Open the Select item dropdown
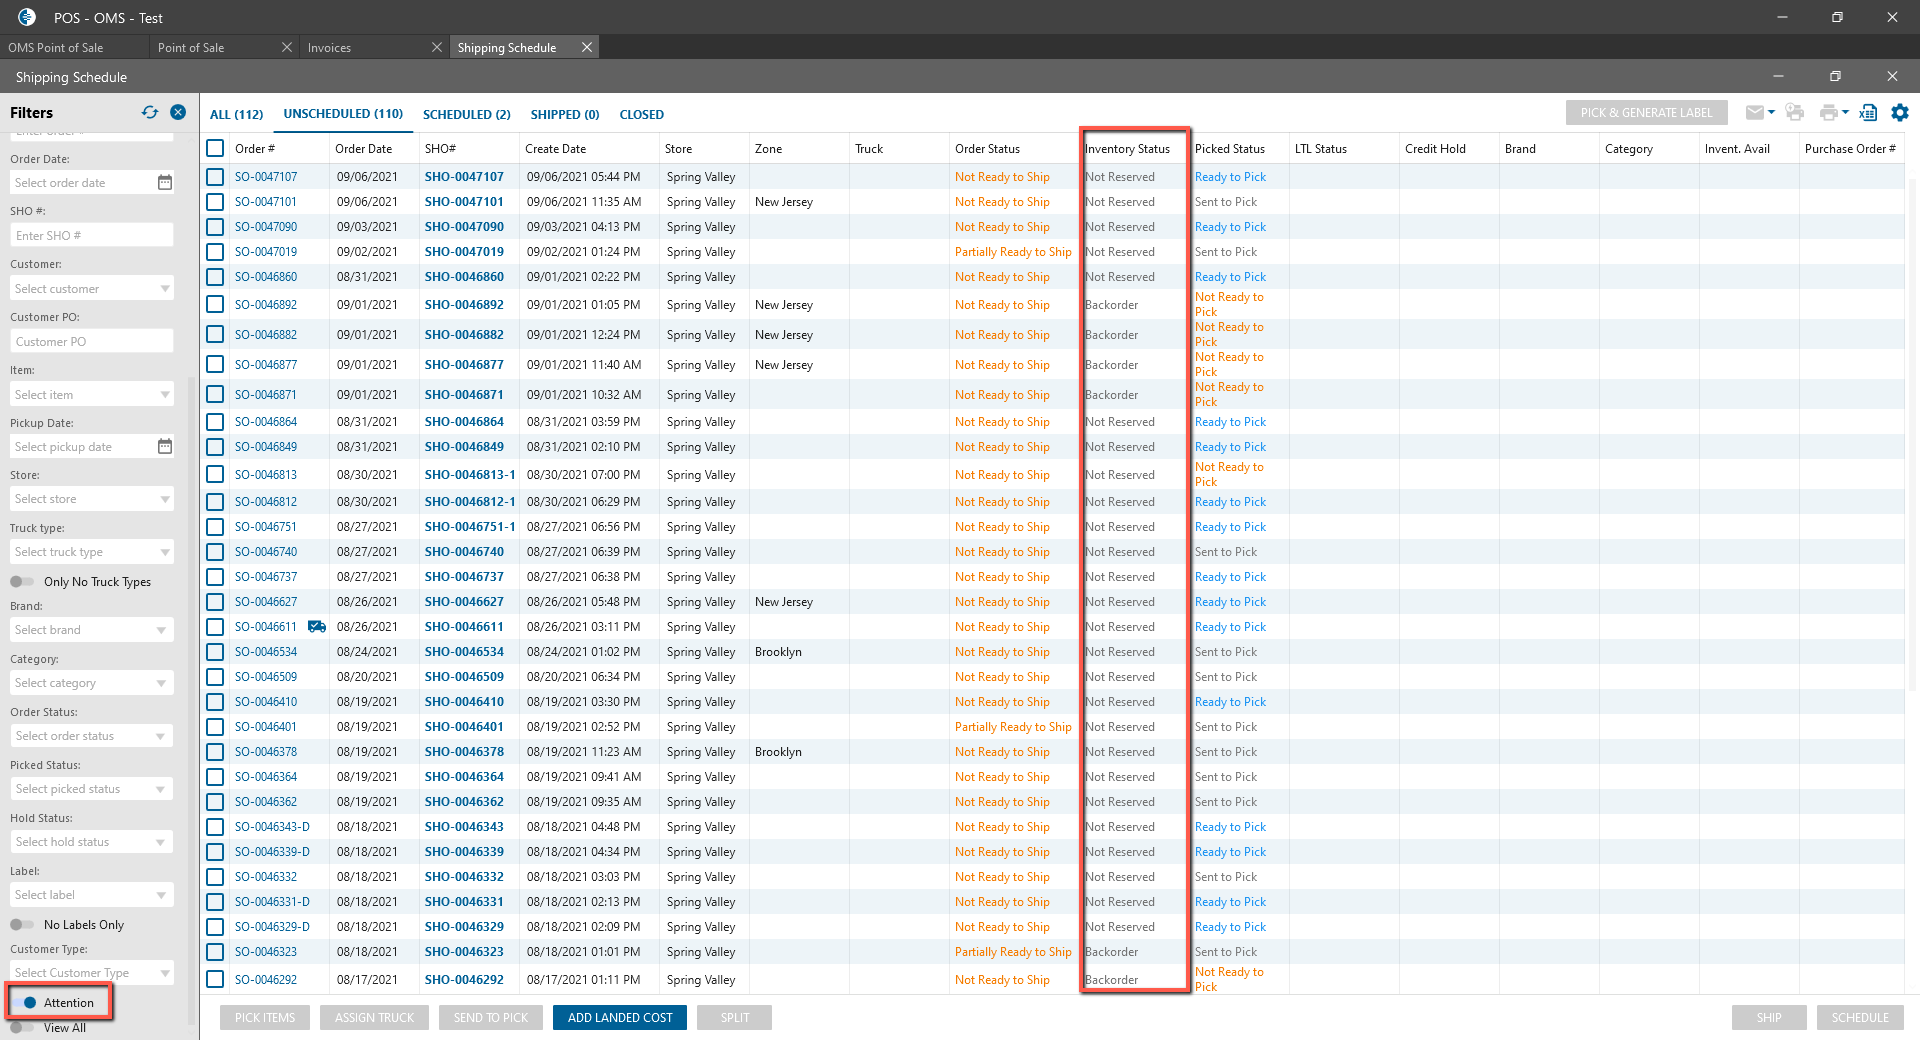The width and height of the screenshot is (1920, 1040). (x=92, y=395)
